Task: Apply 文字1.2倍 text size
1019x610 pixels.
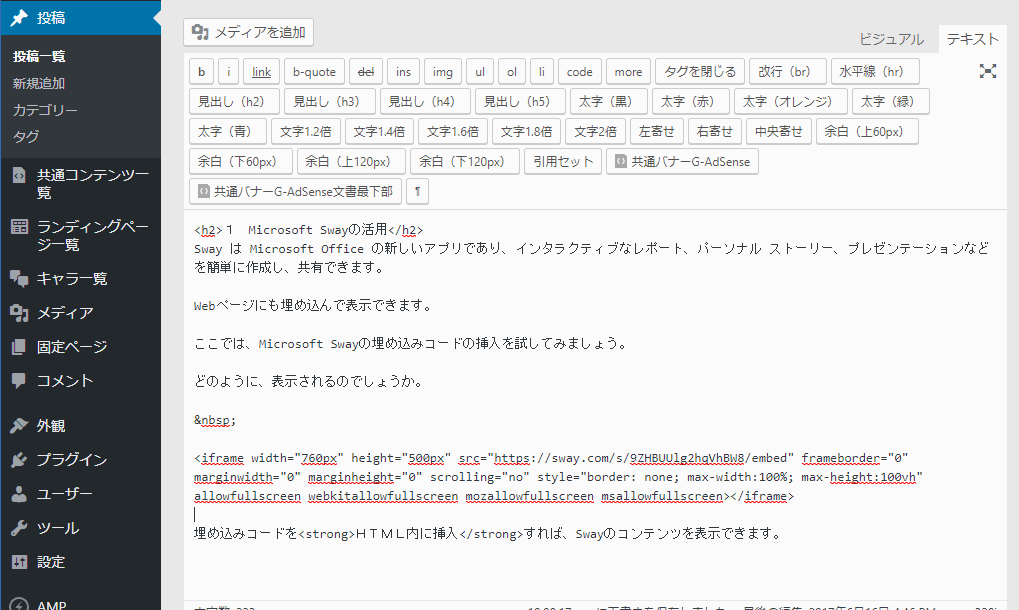Action: tap(305, 131)
